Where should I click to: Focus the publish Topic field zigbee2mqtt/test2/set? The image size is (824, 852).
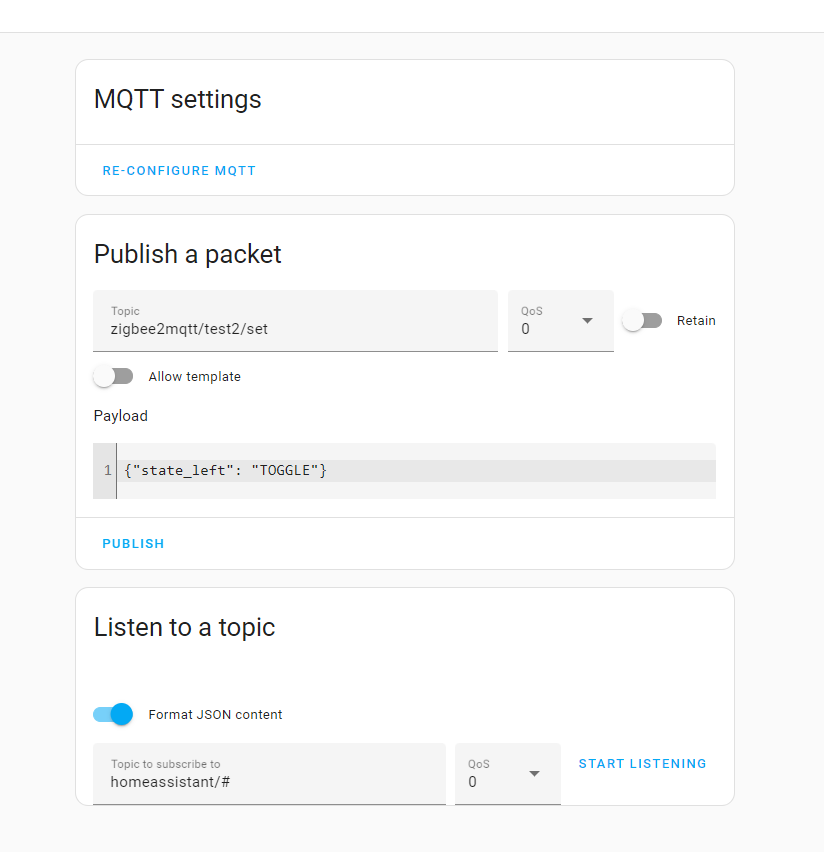click(295, 328)
